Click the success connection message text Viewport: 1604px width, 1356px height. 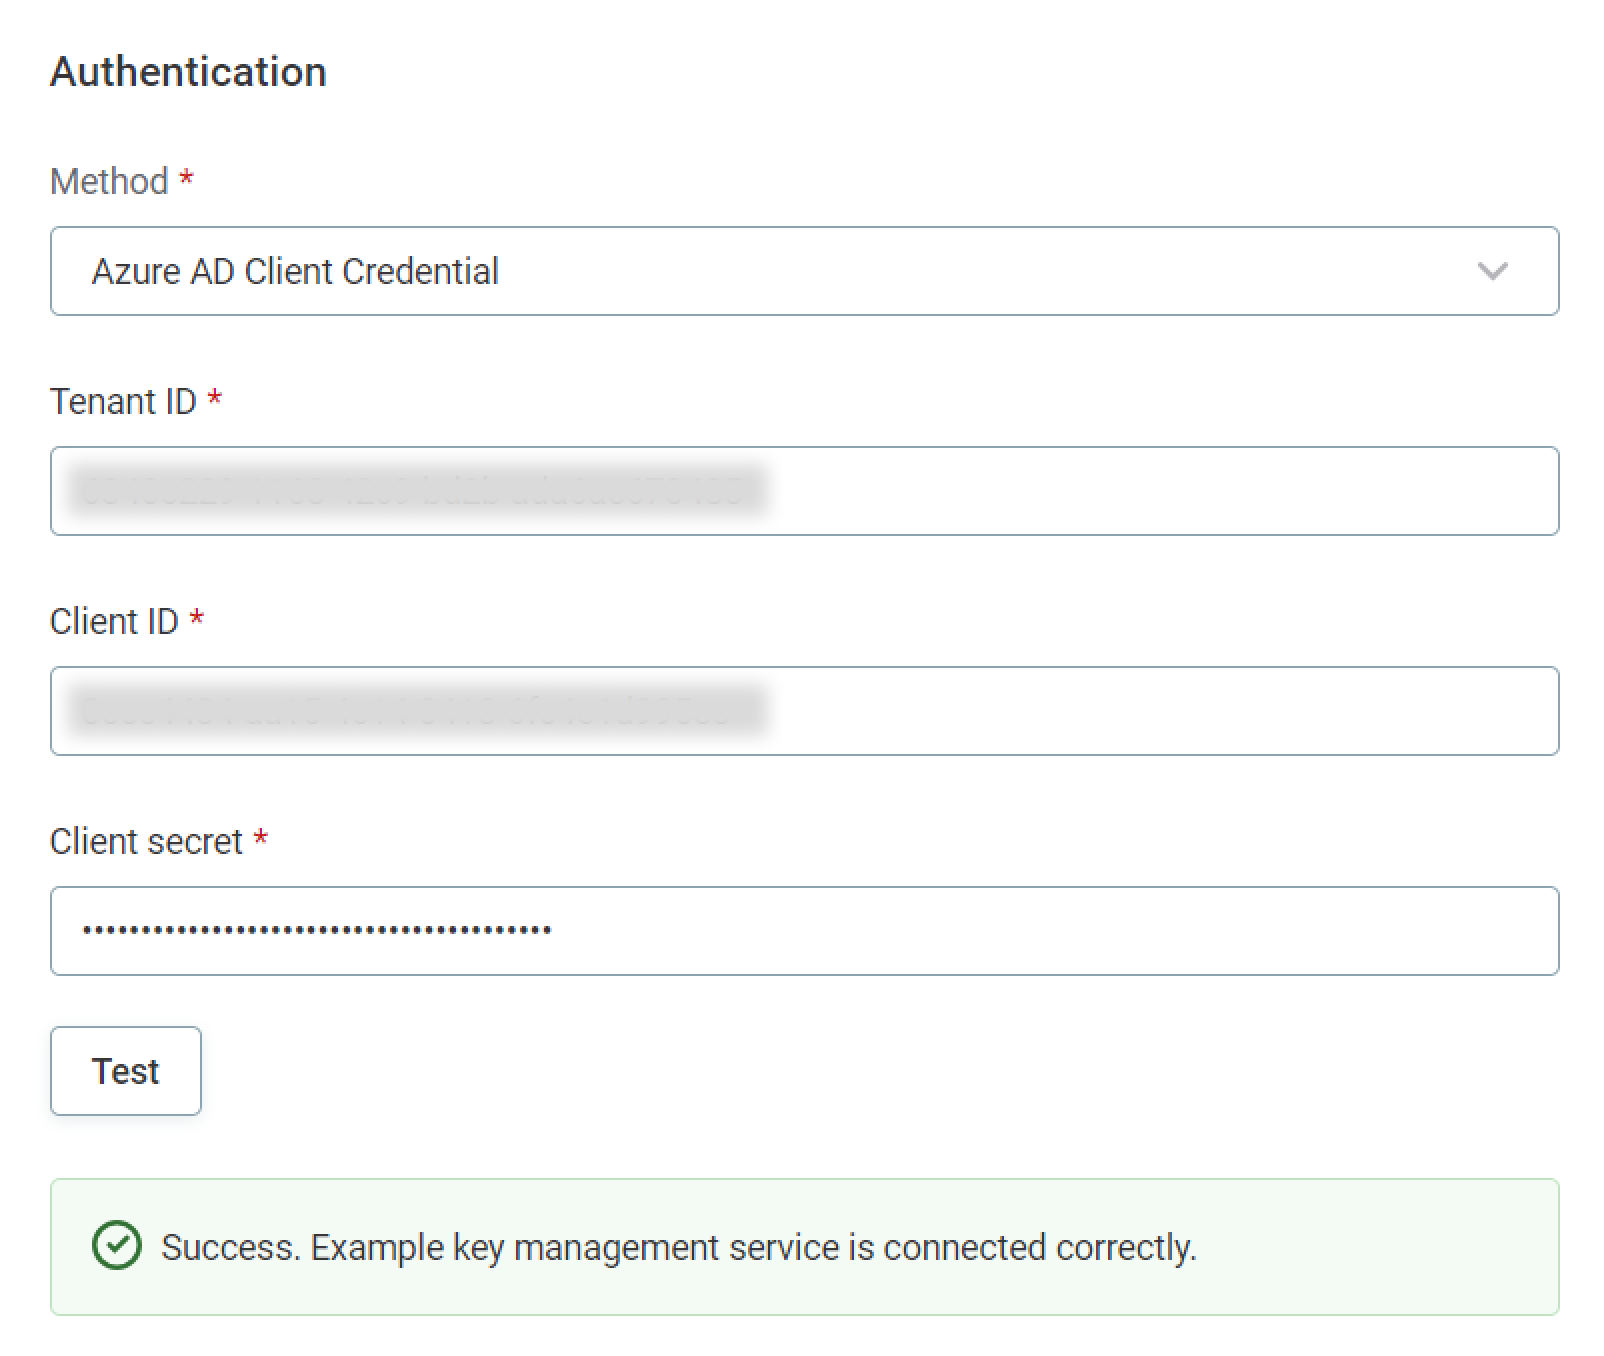(x=678, y=1247)
